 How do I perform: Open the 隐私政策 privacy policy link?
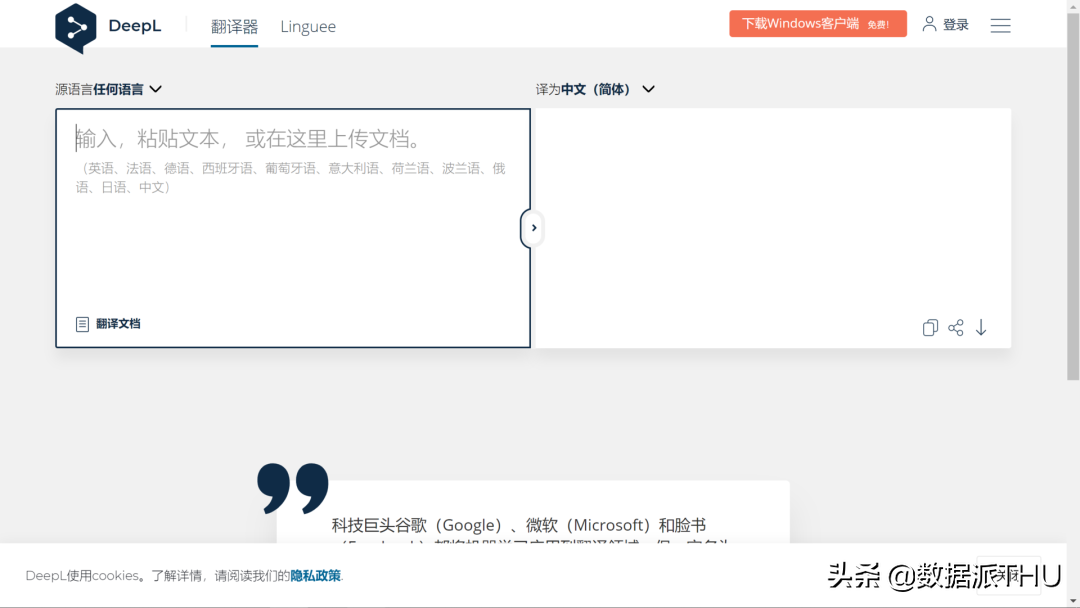click(x=315, y=576)
